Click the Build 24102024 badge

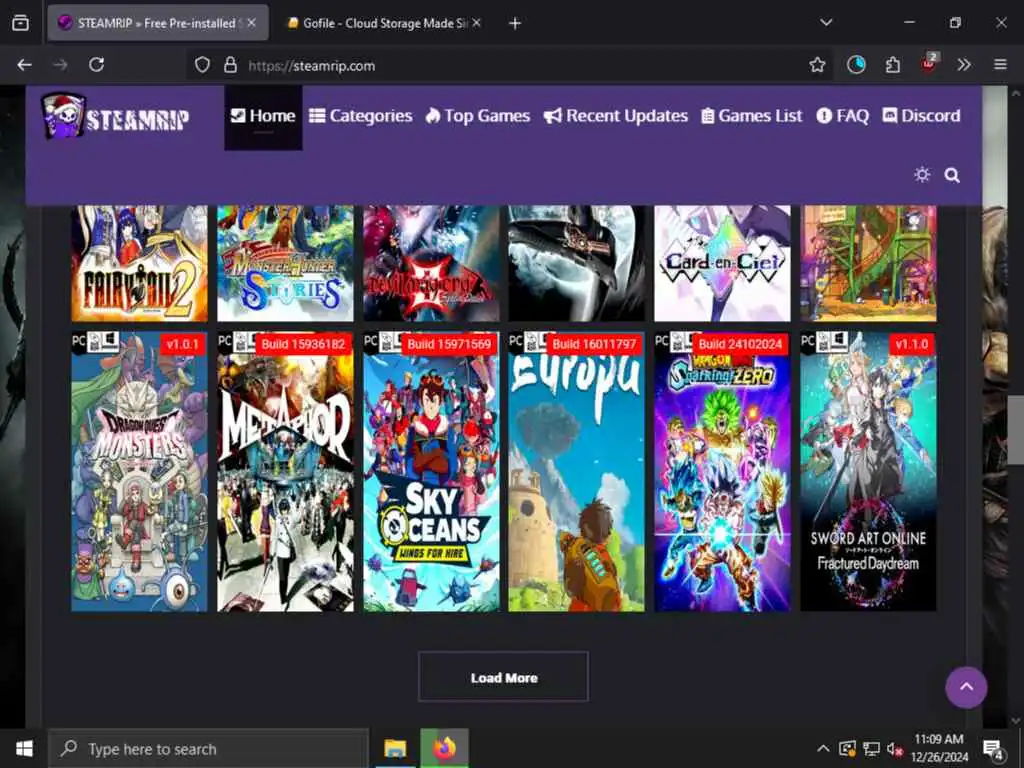click(x=740, y=344)
